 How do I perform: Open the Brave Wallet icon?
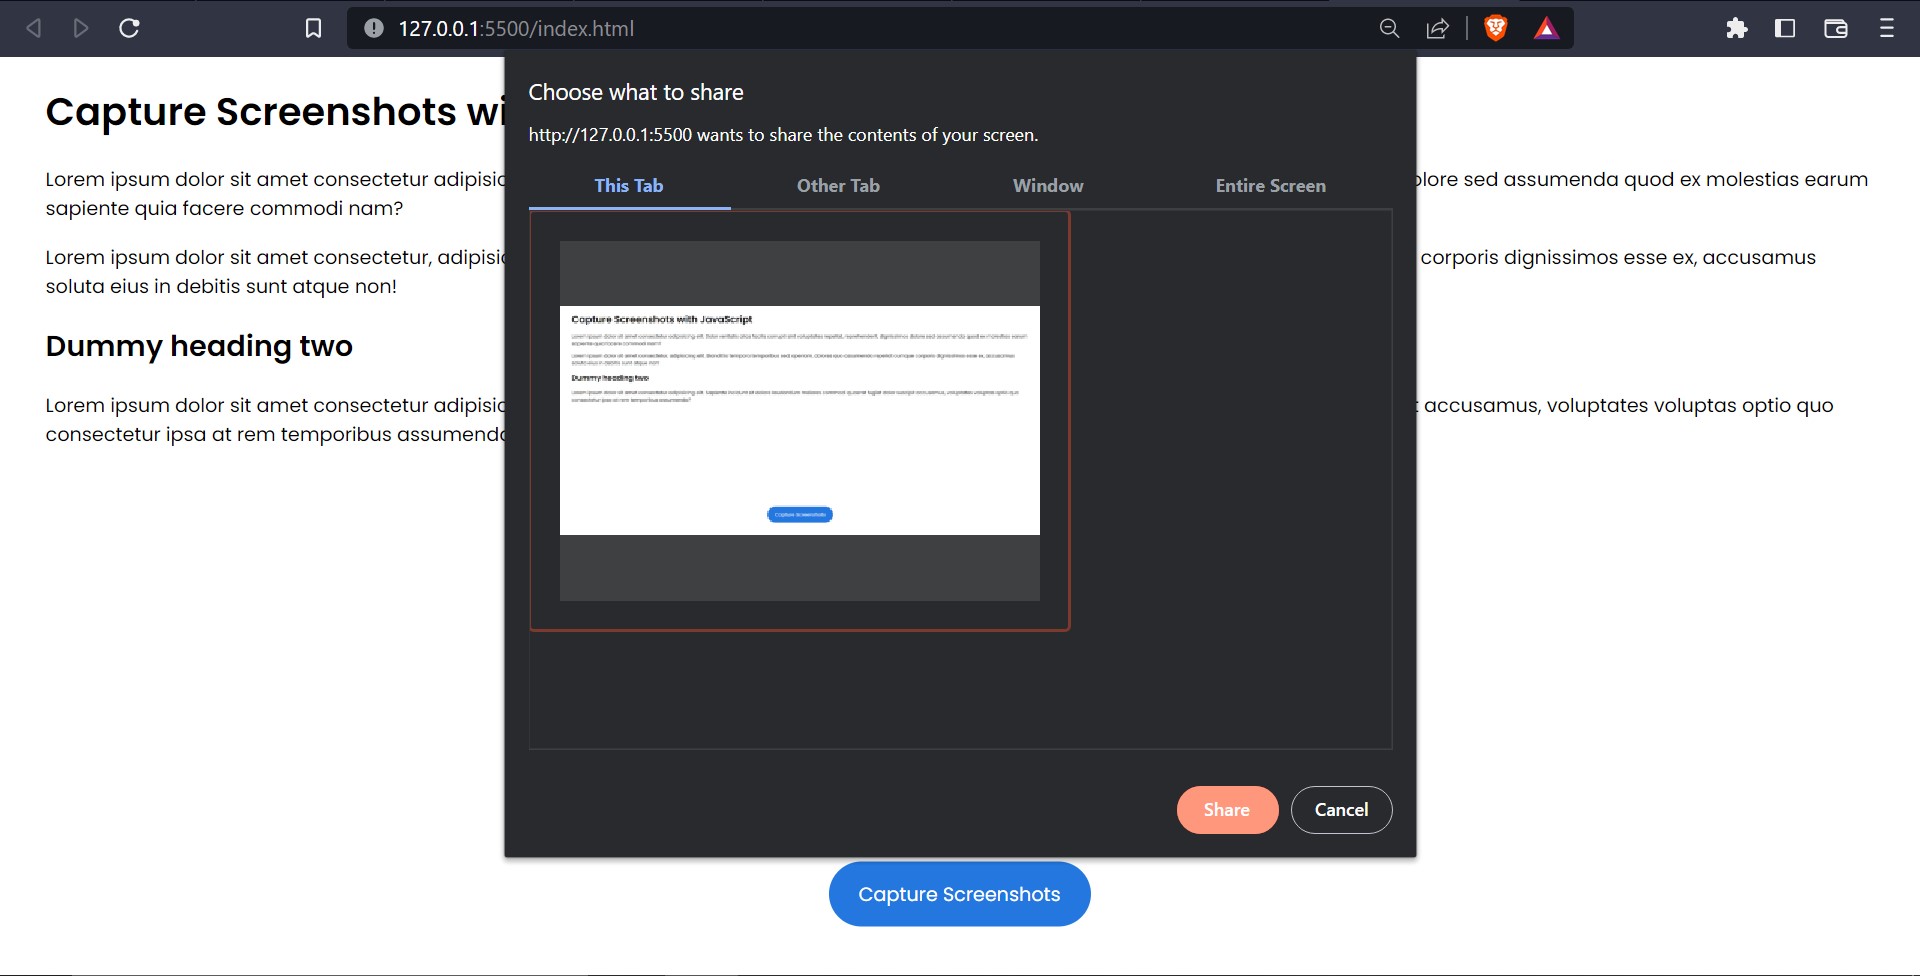coord(1837,28)
